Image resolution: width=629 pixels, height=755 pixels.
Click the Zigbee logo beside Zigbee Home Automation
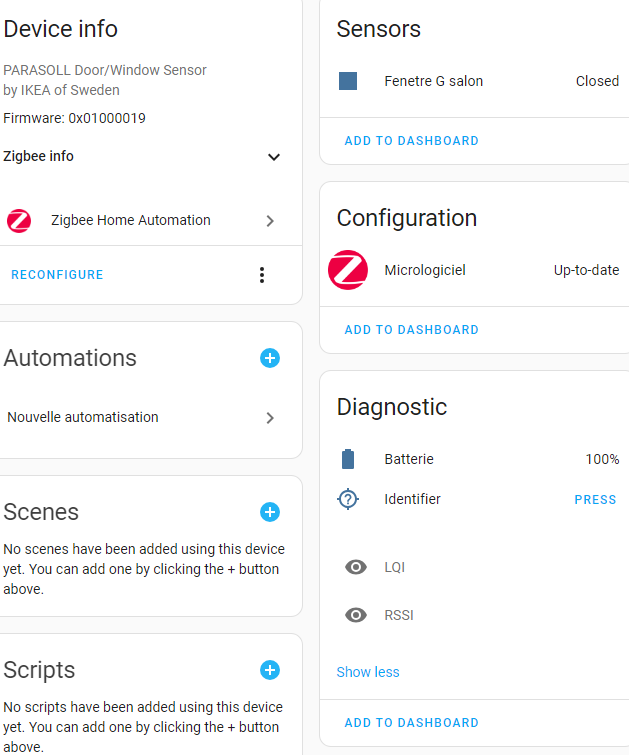[19, 221]
